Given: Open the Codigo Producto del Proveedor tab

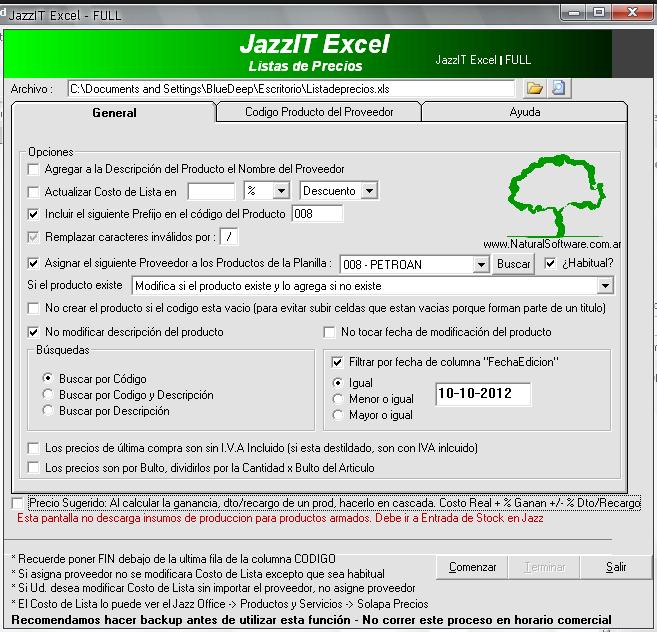Looking at the screenshot, I should click(x=319, y=112).
